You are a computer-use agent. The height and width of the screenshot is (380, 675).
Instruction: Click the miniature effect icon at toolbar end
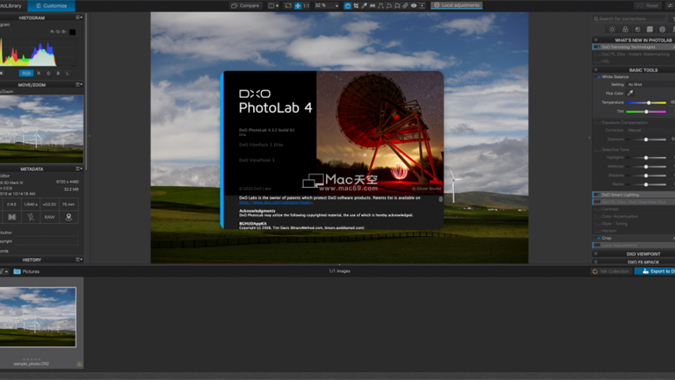[422, 6]
